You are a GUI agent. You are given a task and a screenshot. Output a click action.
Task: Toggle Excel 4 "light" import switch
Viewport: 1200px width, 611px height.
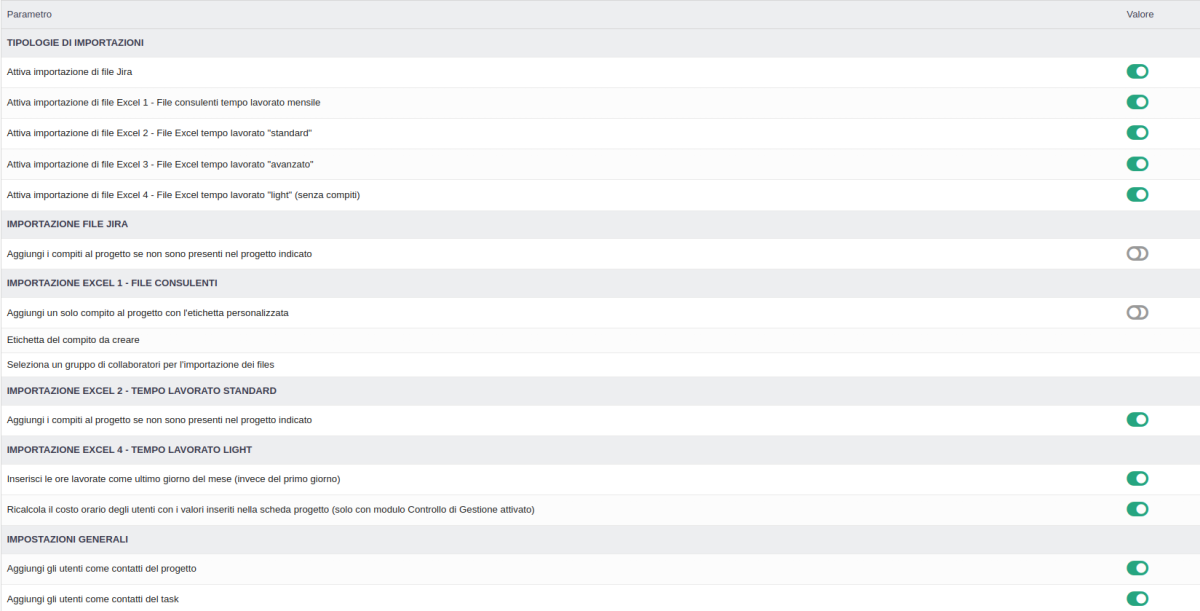tap(1137, 194)
